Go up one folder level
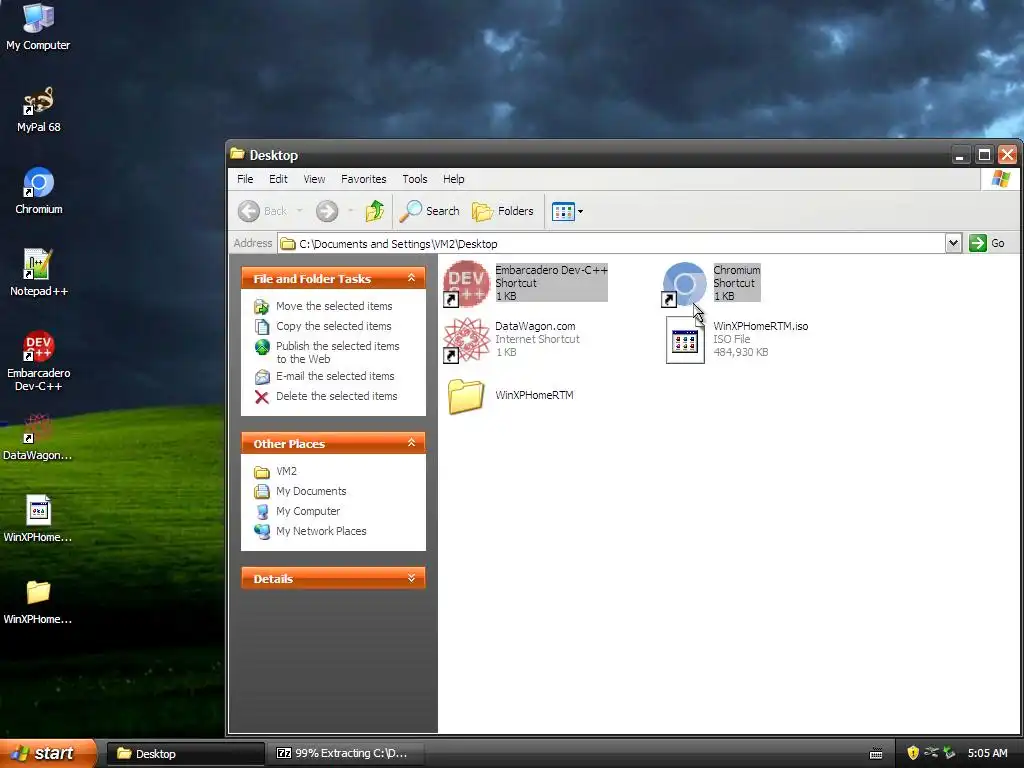 [x=374, y=211]
